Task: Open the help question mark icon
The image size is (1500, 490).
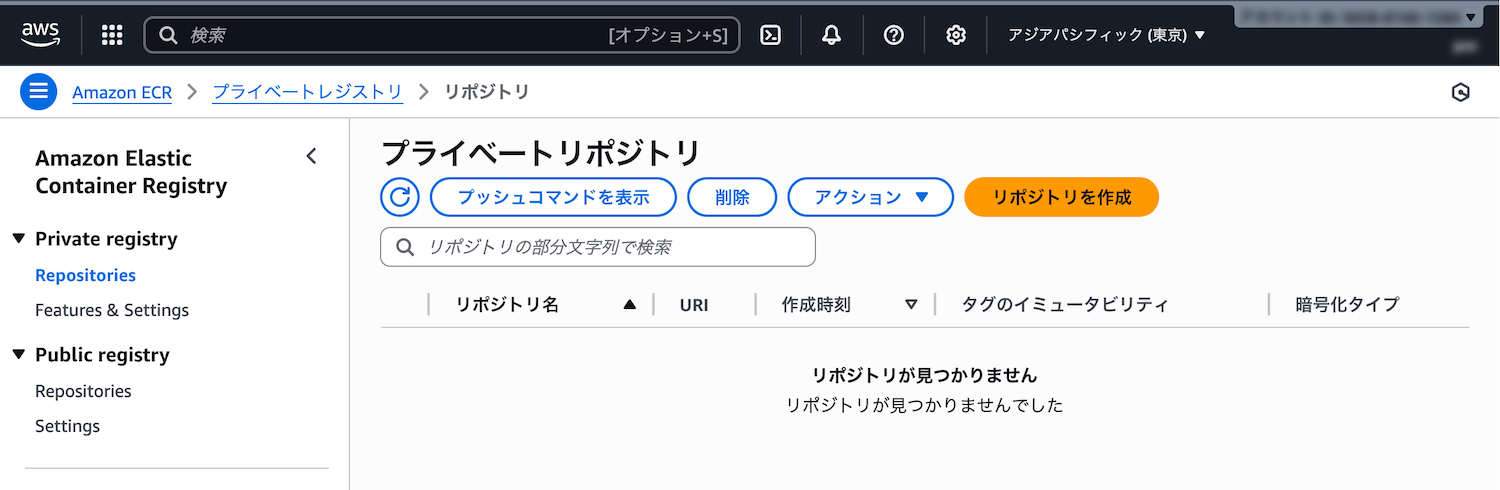Action: [x=894, y=35]
